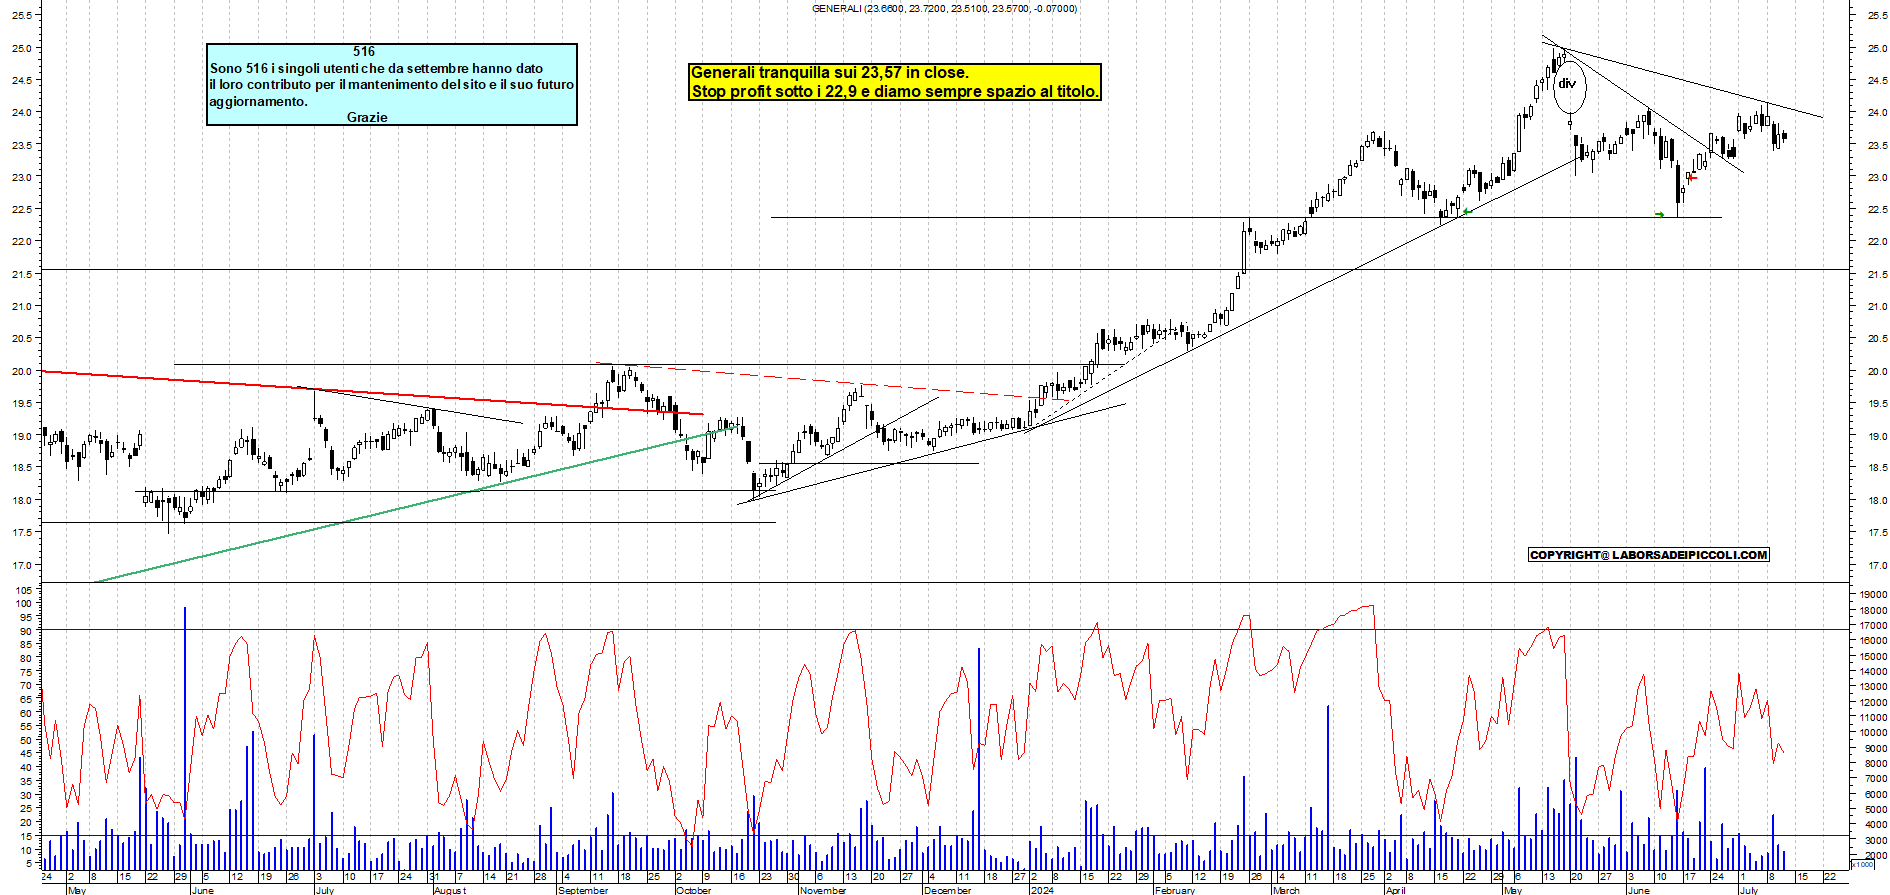This screenshot has width=1890, height=895.
Task: Click the COPYRIGHT@ LABORSADEIPICCOLI.COM label
Action: point(1649,555)
